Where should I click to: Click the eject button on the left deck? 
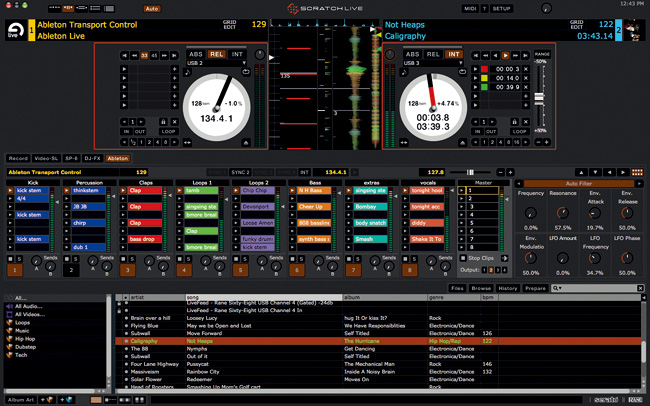pos(246,142)
